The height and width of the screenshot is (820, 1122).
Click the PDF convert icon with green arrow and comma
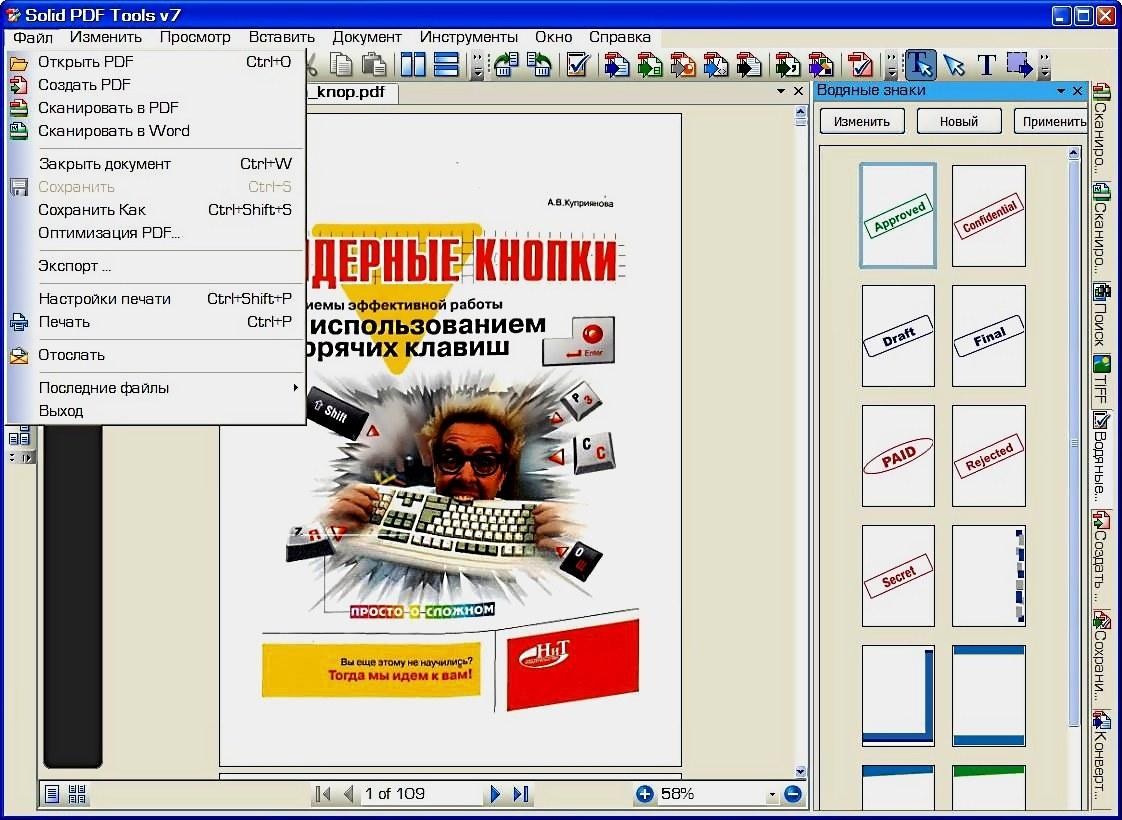(x=788, y=65)
